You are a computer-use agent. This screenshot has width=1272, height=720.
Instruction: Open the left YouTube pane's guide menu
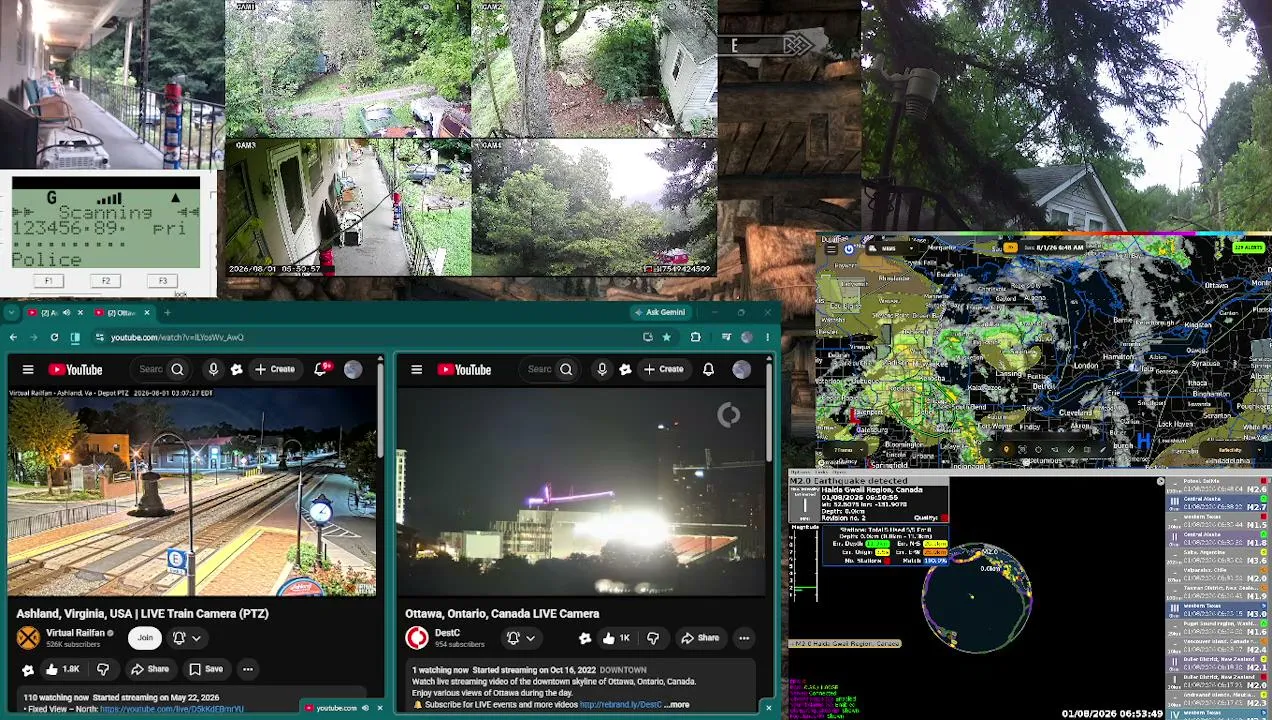coord(28,370)
